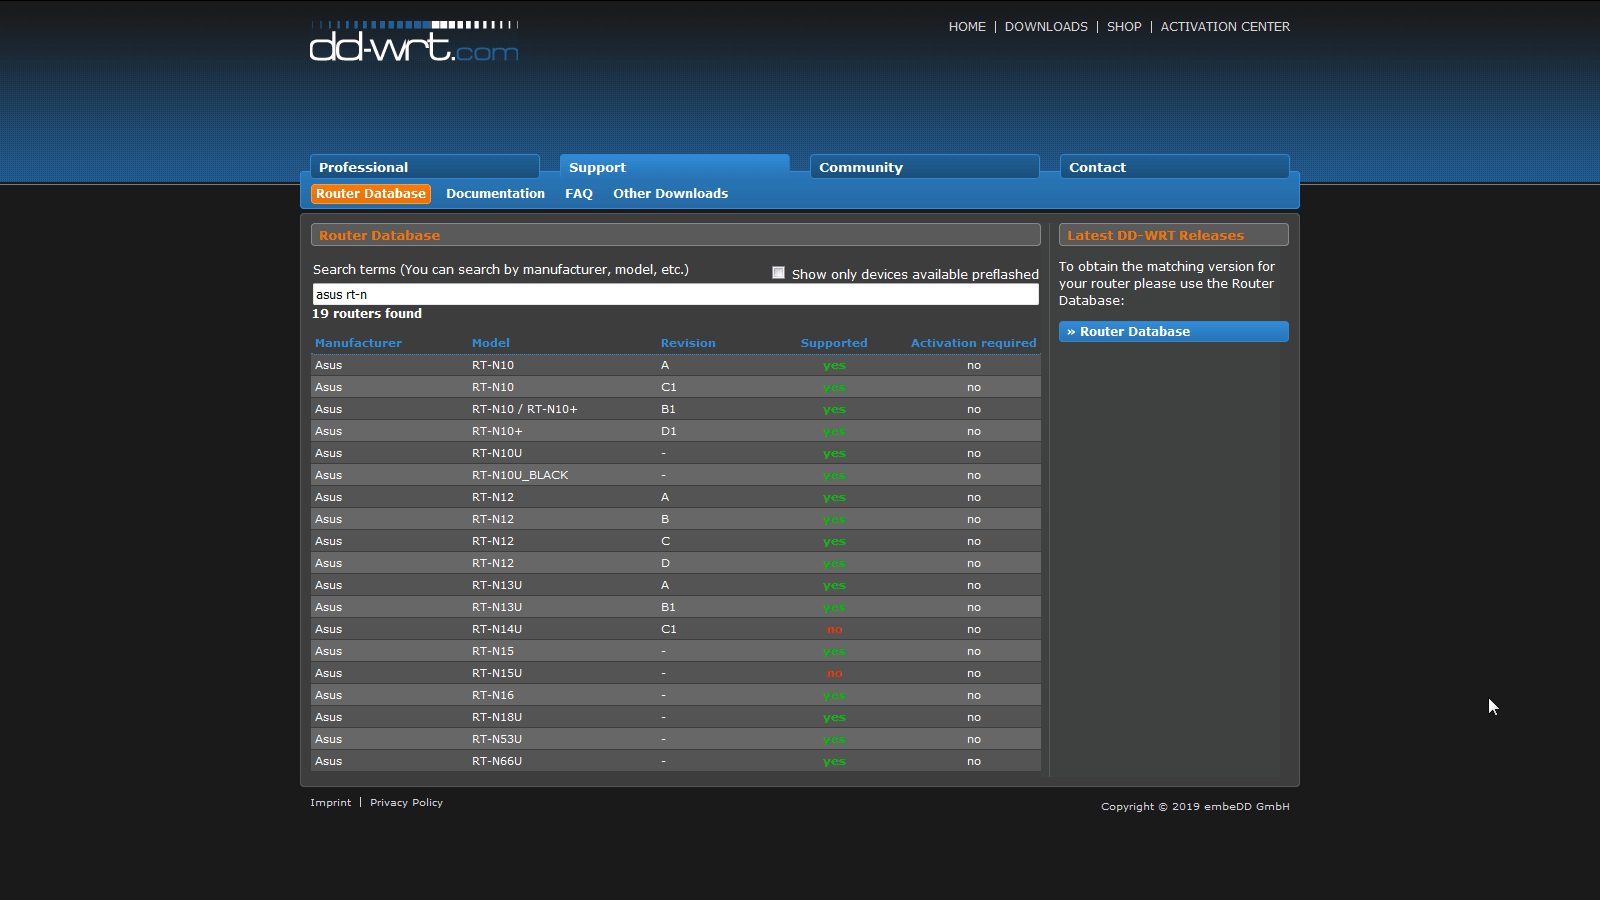Select the RT-N16 row

click(x=676, y=695)
